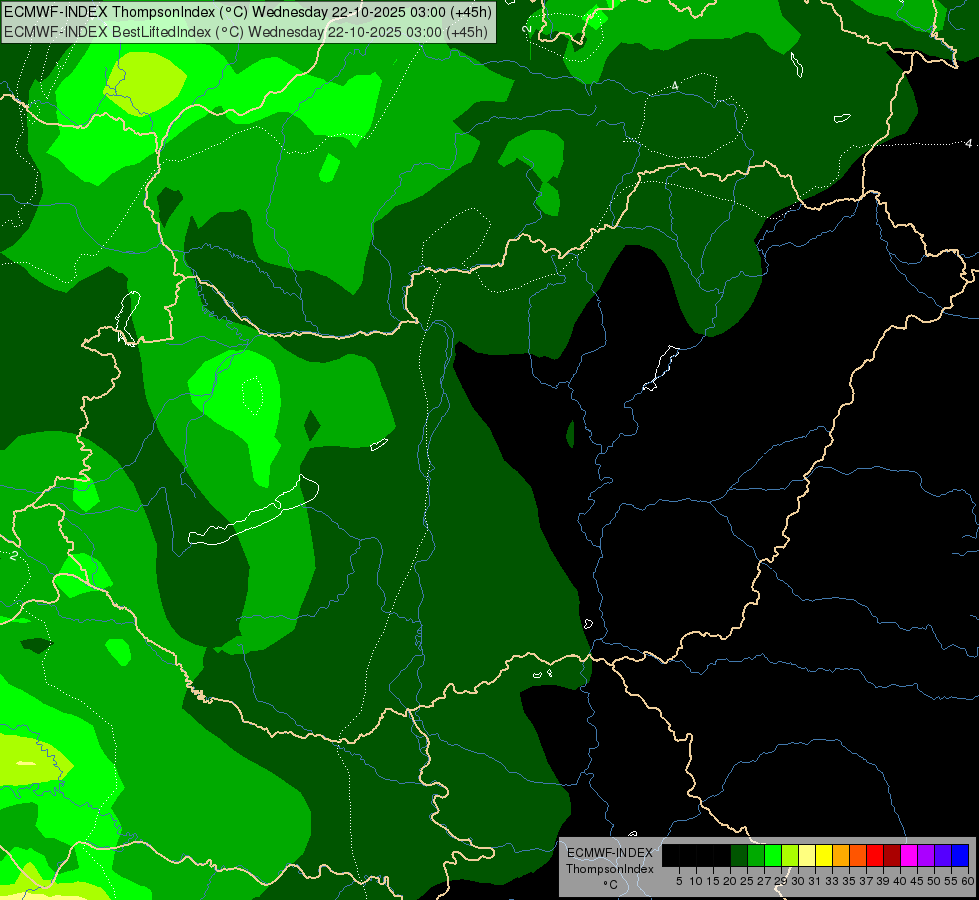Image resolution: width=979 pixels, height=900 pixels.
Task: Click the ThompsonIndex title line at top
Action: pyautogui.click(x=248, y=12)
